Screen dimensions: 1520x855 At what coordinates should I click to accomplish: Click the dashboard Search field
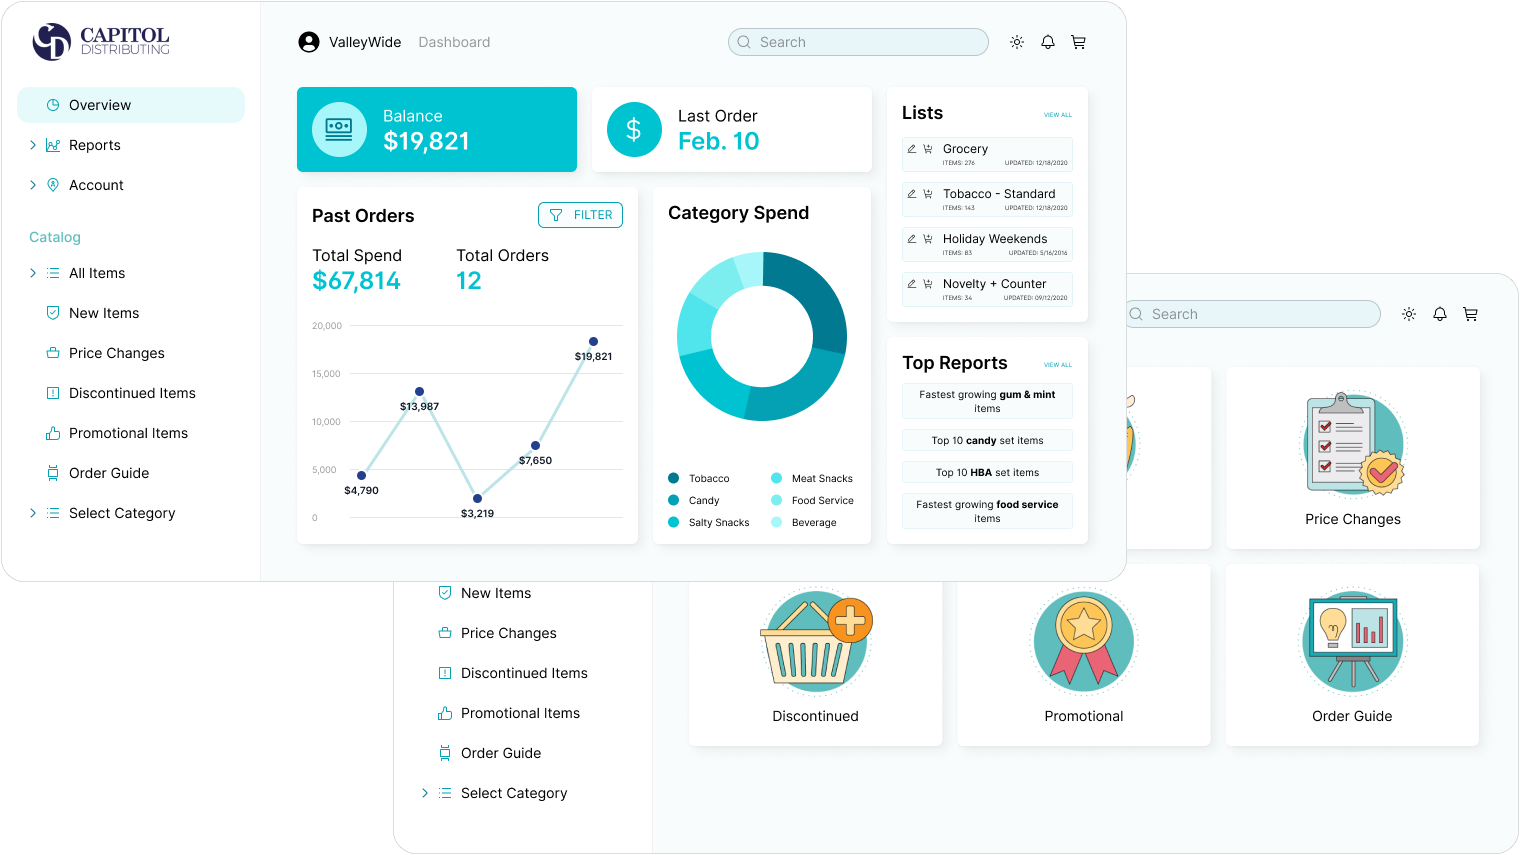point(858,42)
